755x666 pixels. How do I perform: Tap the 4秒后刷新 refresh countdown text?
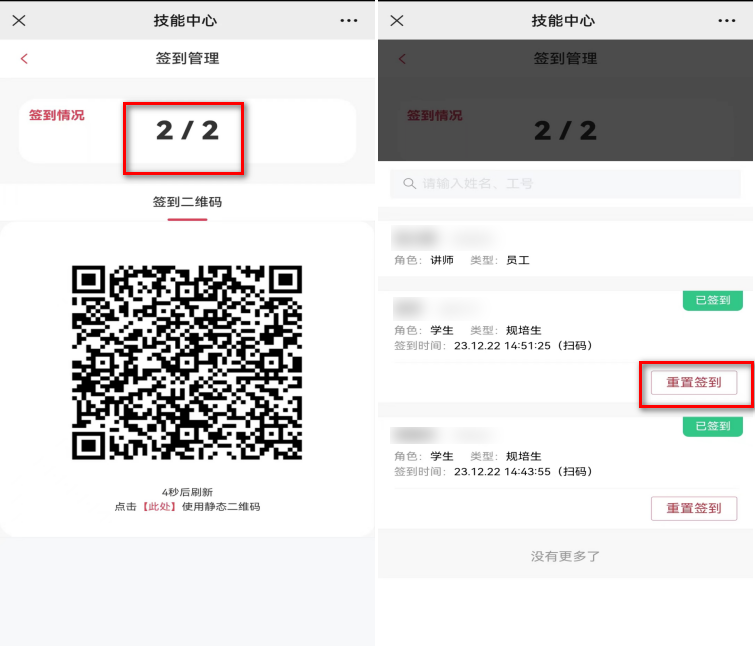pyautogui.click(x=187, y=492)
